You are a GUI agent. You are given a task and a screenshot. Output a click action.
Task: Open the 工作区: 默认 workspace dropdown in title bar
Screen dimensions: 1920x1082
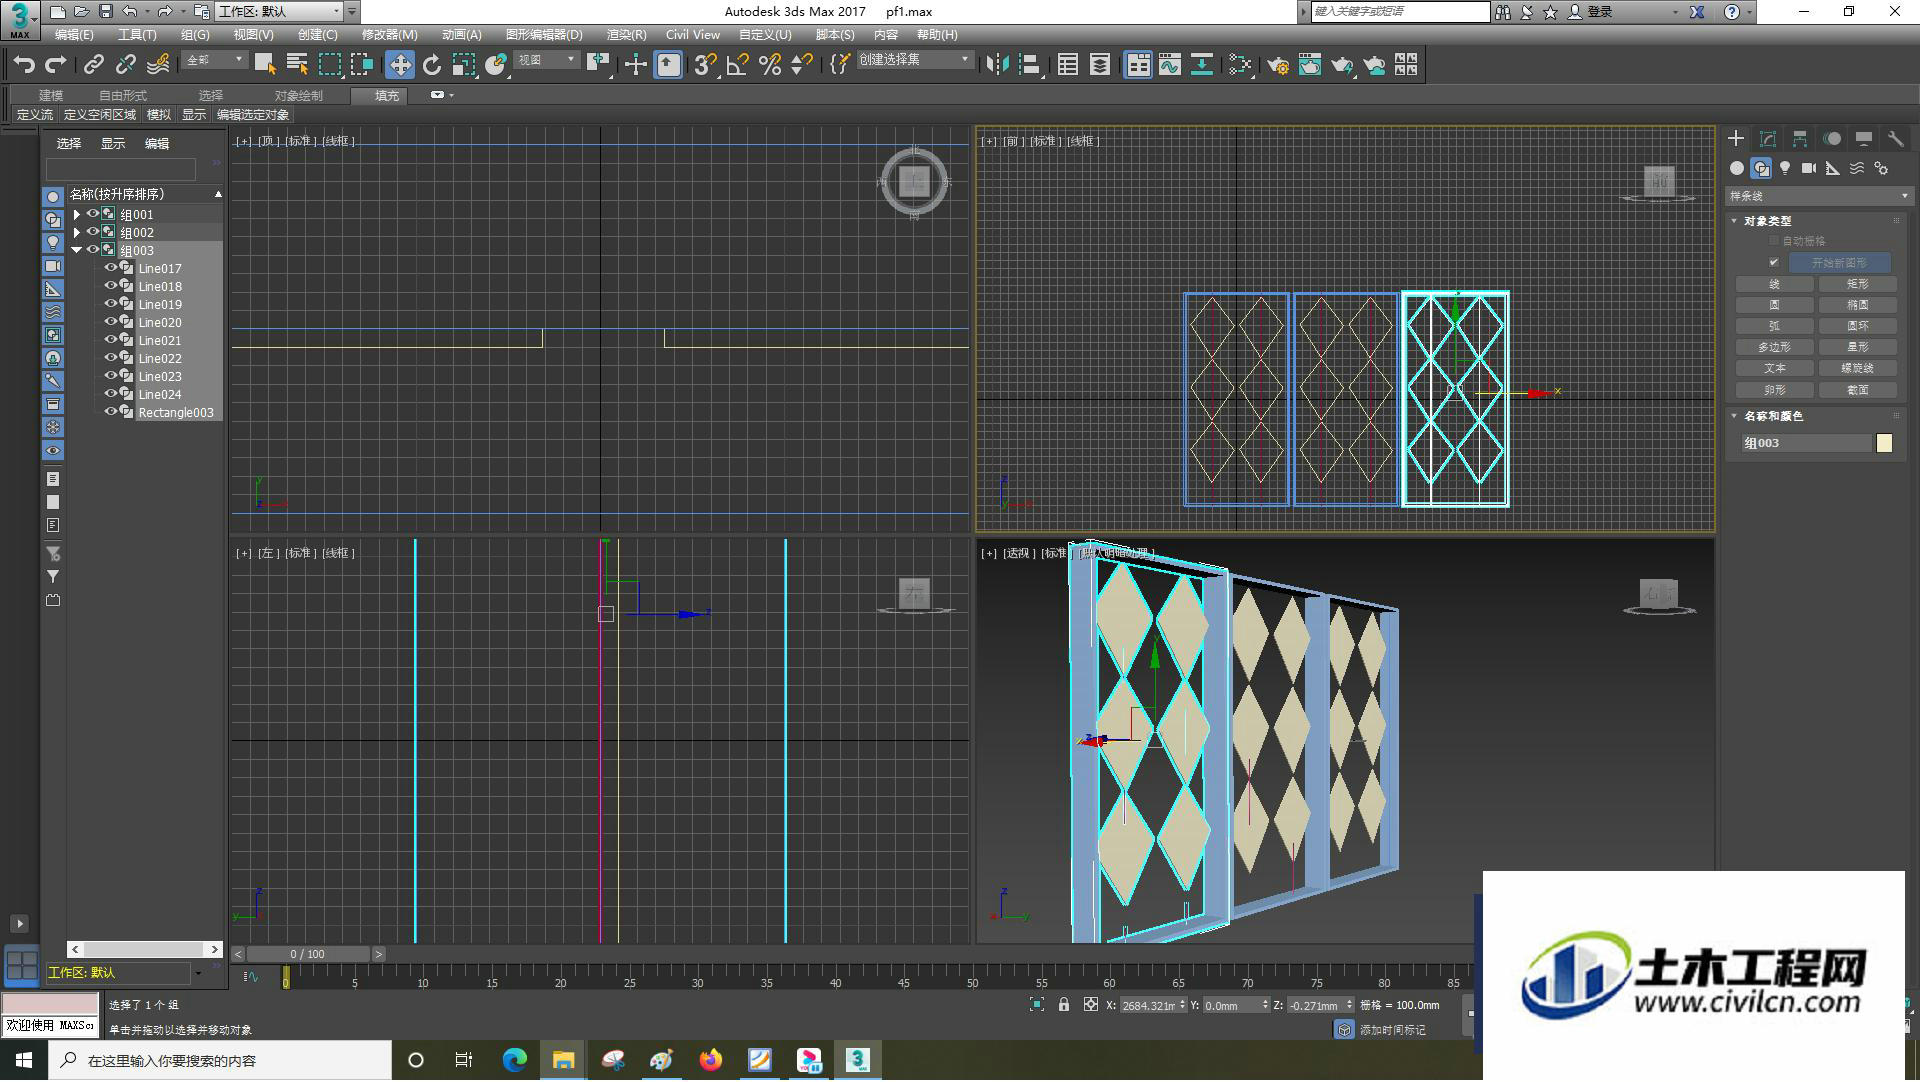point(281,11)
